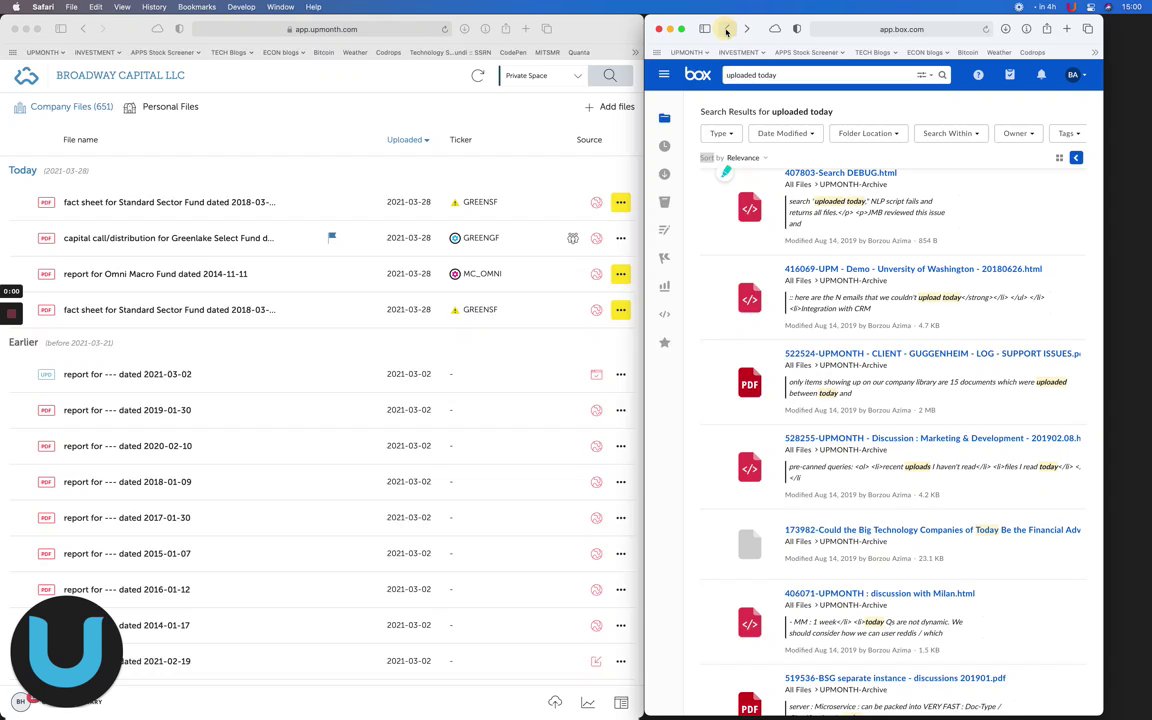This screenshot has width=1152, height=720.
Task: Open the Upmonth search magnifier button
Action: point(611,76)
